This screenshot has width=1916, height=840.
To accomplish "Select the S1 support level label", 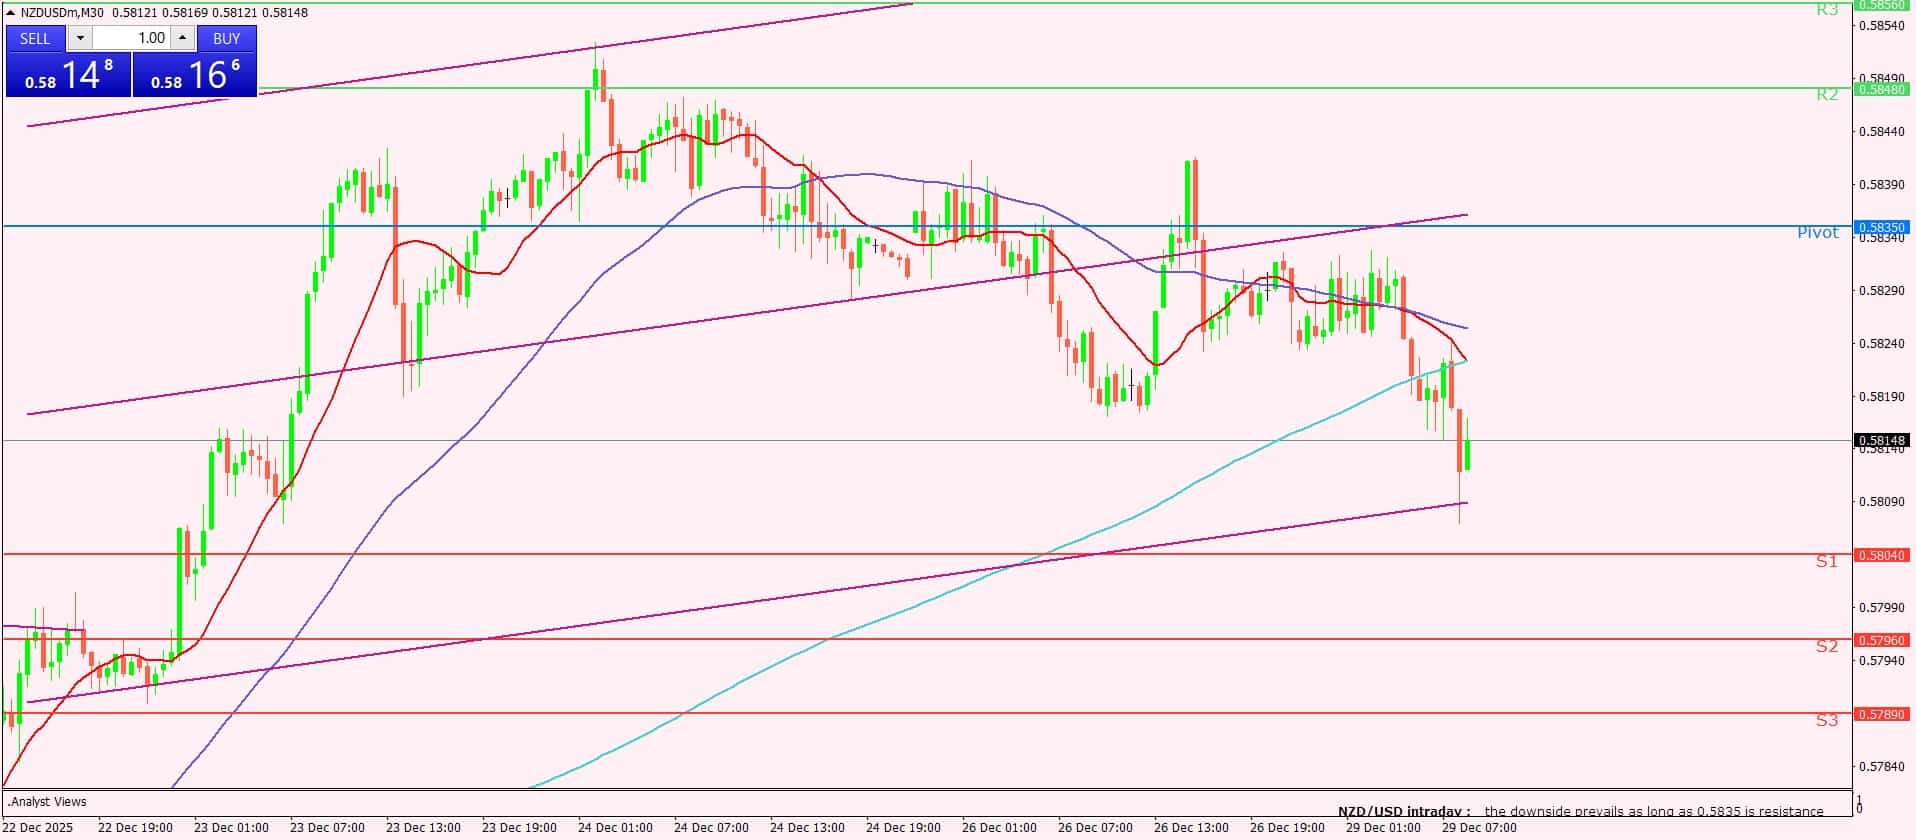I will [1827, 562].
